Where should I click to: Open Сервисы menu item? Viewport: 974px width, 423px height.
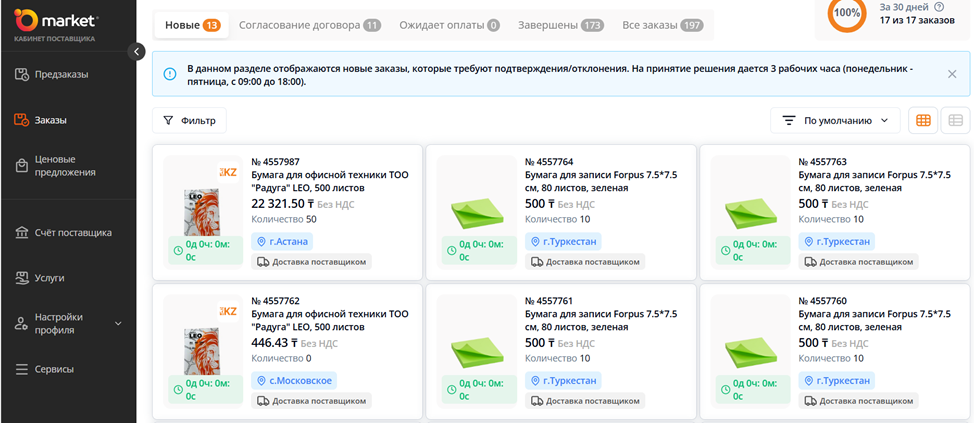(54, 369)
